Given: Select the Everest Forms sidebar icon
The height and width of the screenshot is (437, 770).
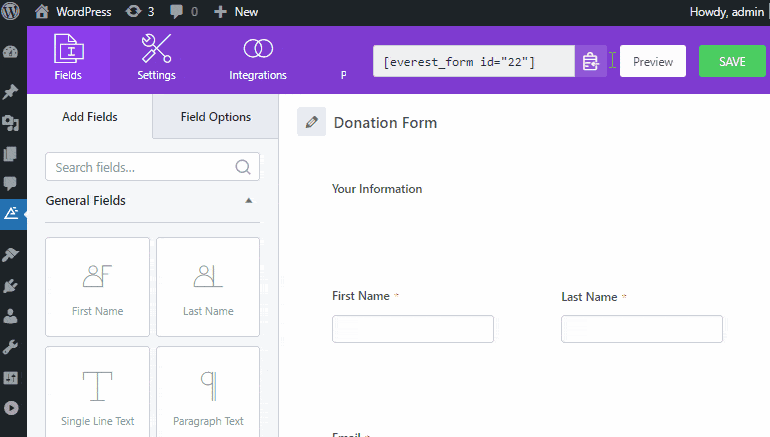Looking at the screenshot, I should (11, 213).
